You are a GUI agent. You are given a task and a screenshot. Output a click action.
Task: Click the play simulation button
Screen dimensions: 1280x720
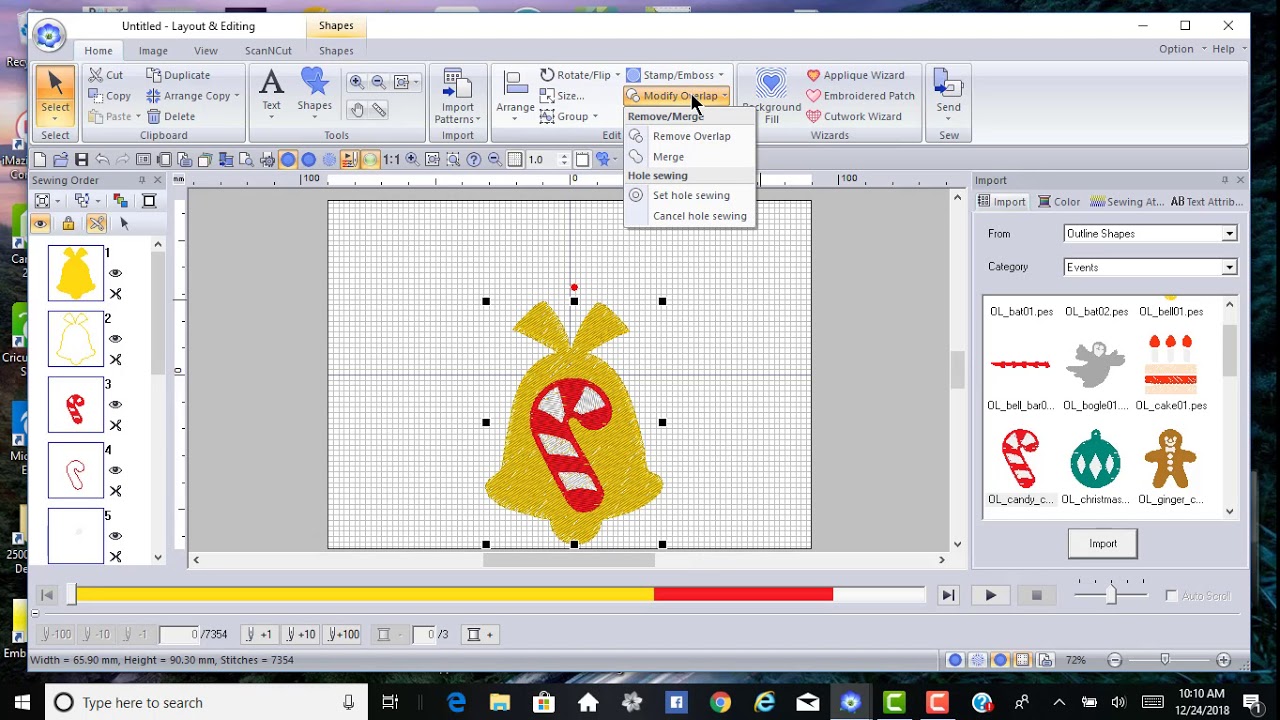pos(990,596)
